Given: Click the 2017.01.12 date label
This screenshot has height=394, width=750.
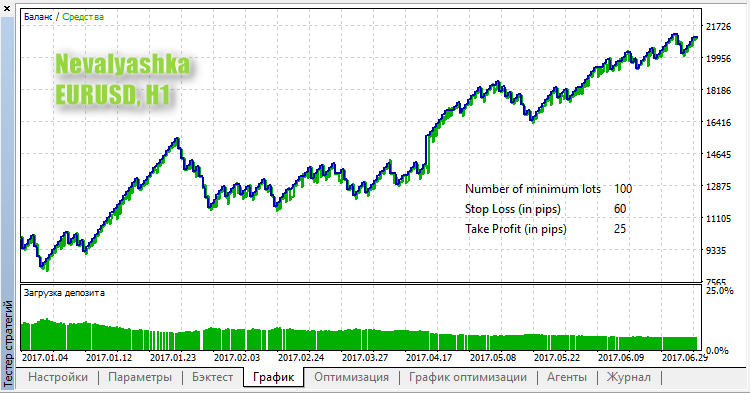Looking at the screenshot, I should 109,358.
